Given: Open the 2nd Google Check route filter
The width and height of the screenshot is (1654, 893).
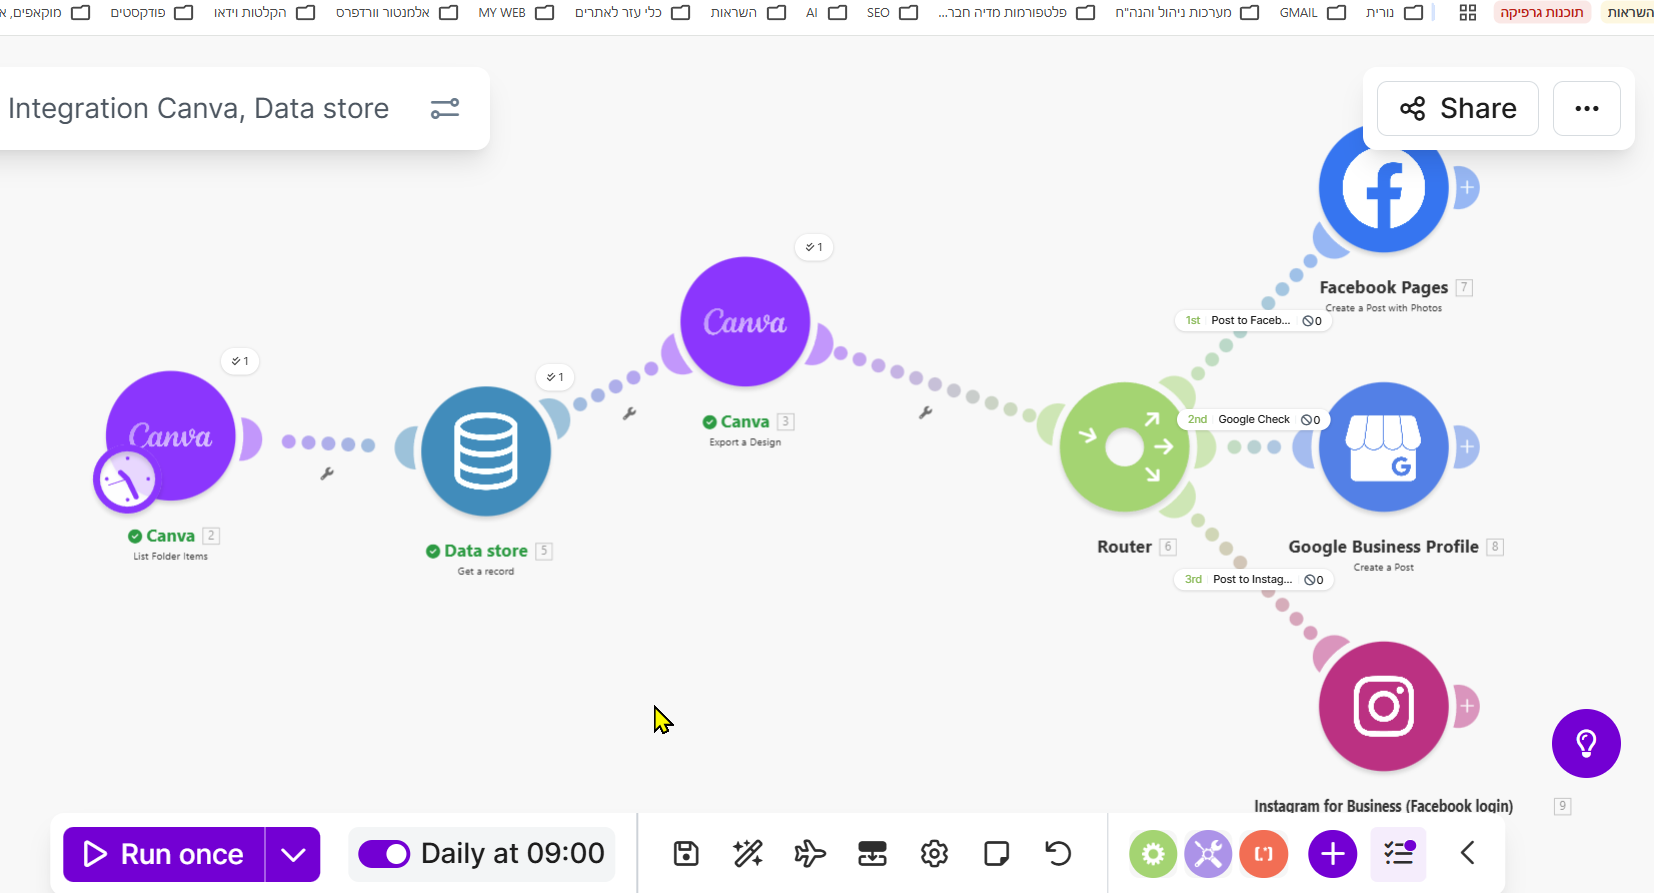Looking at the screenshot, I should coord(1254,420).
